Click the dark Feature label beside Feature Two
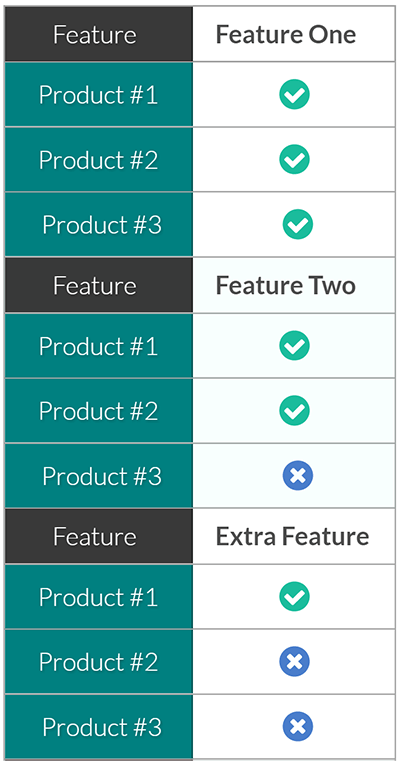 point(99,285)
